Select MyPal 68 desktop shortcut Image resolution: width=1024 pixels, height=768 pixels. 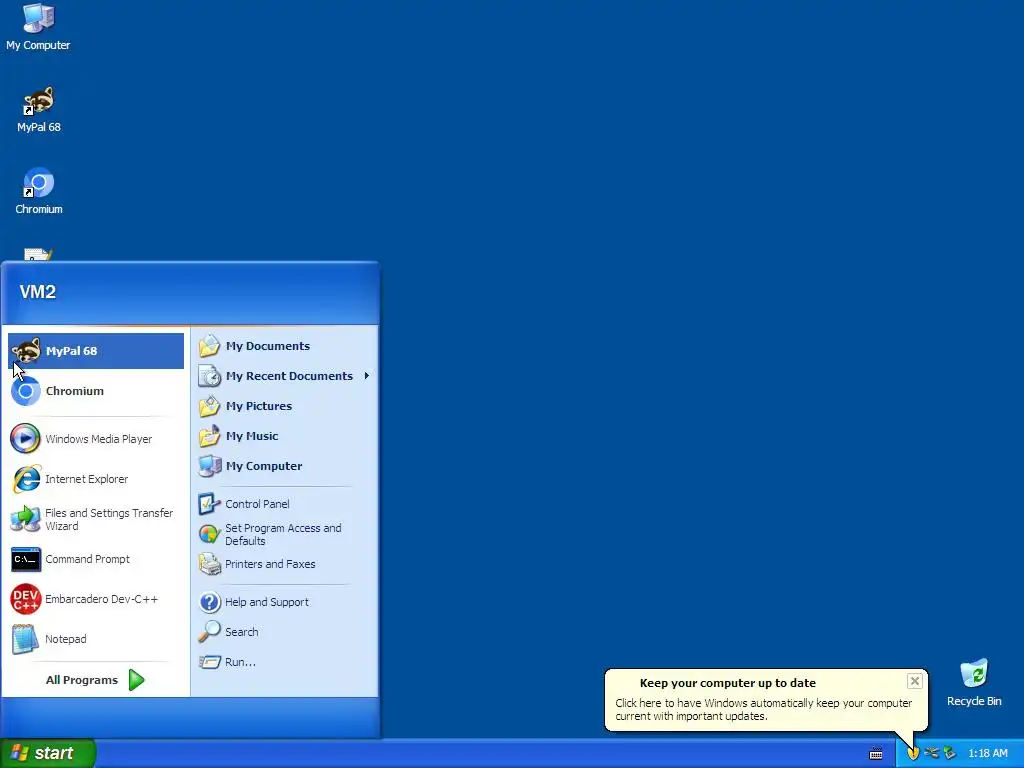(39, 110)
